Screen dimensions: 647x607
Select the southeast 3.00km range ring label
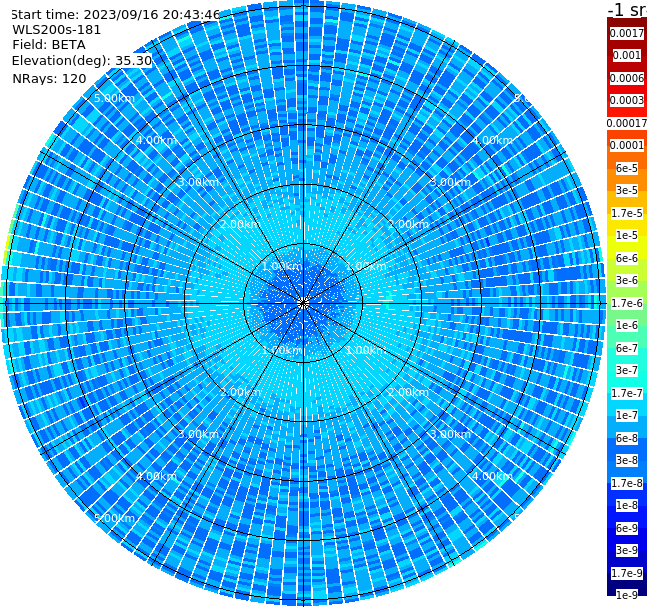pos(450,434)
